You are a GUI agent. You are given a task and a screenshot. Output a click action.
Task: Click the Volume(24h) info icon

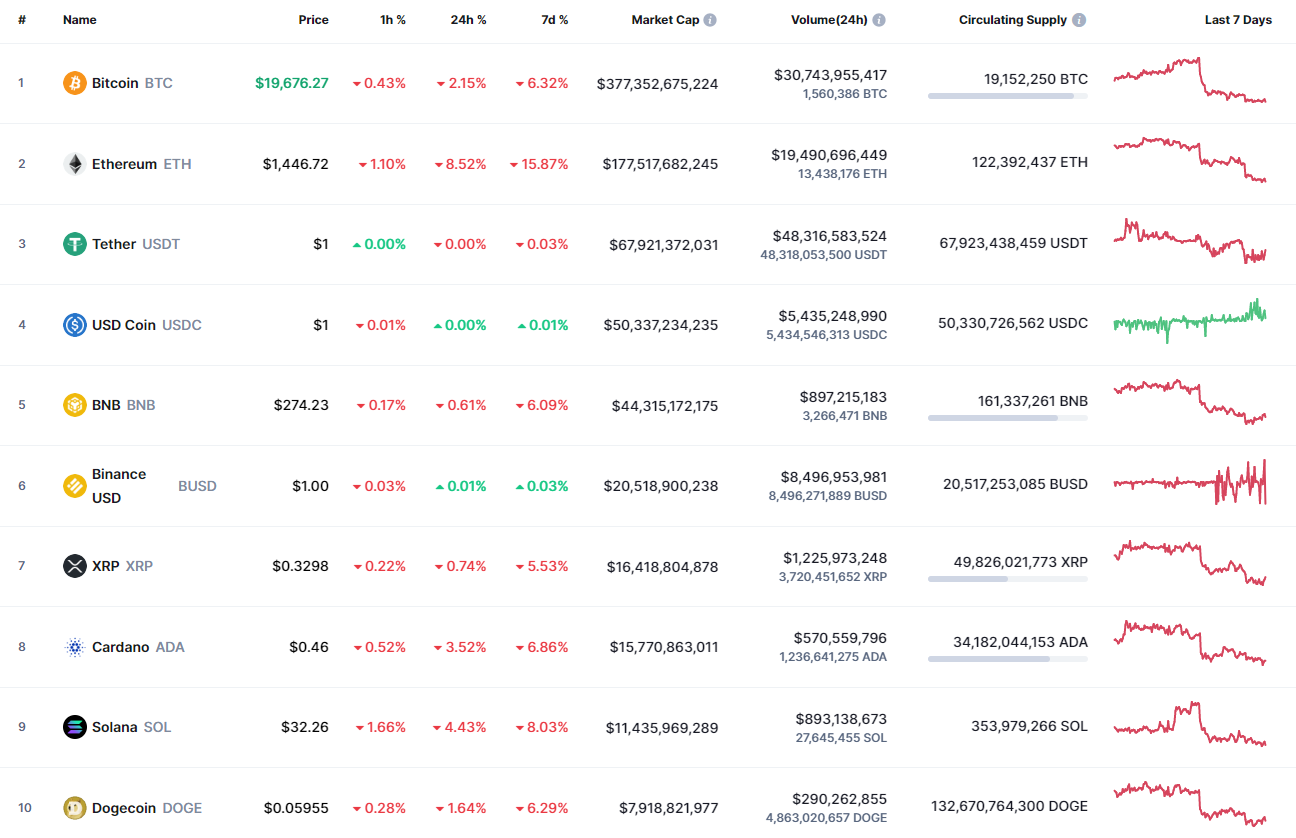878,19
